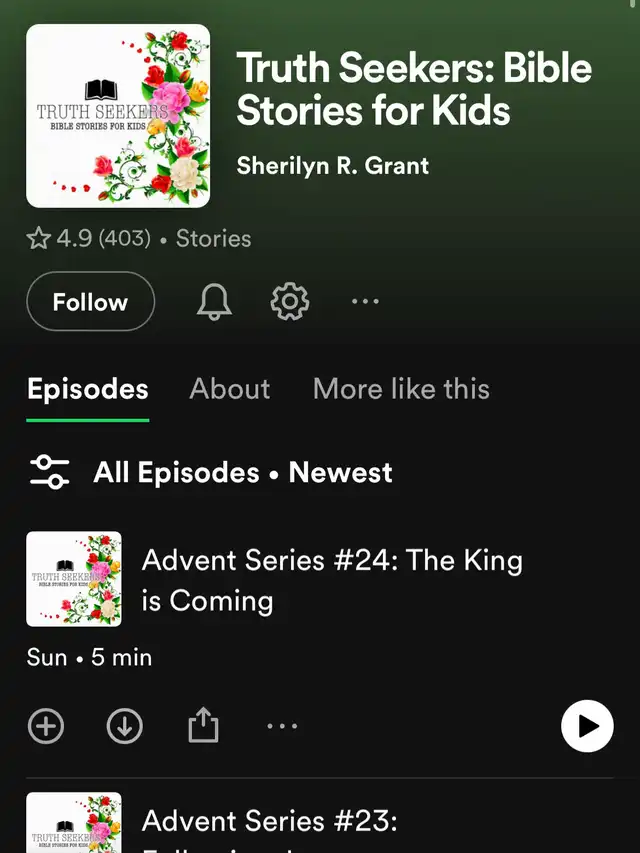Select the Episodes tab

pos(88,390)
